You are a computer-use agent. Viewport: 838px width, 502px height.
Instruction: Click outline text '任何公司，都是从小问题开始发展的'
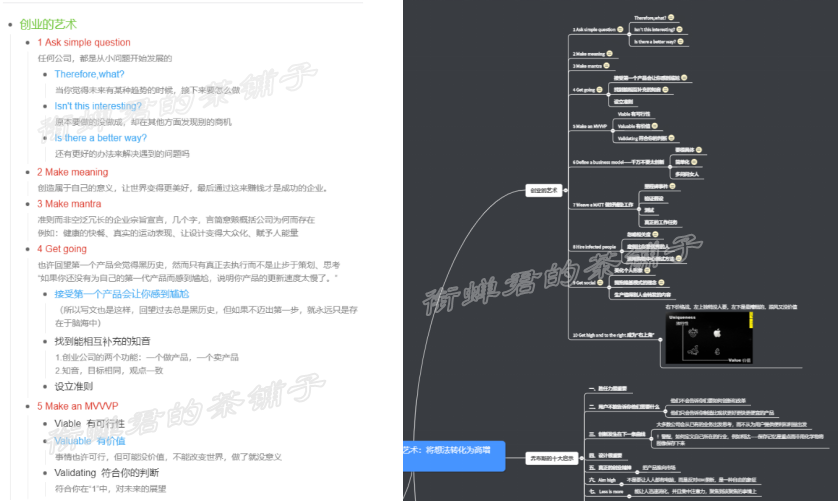point(105,58)
